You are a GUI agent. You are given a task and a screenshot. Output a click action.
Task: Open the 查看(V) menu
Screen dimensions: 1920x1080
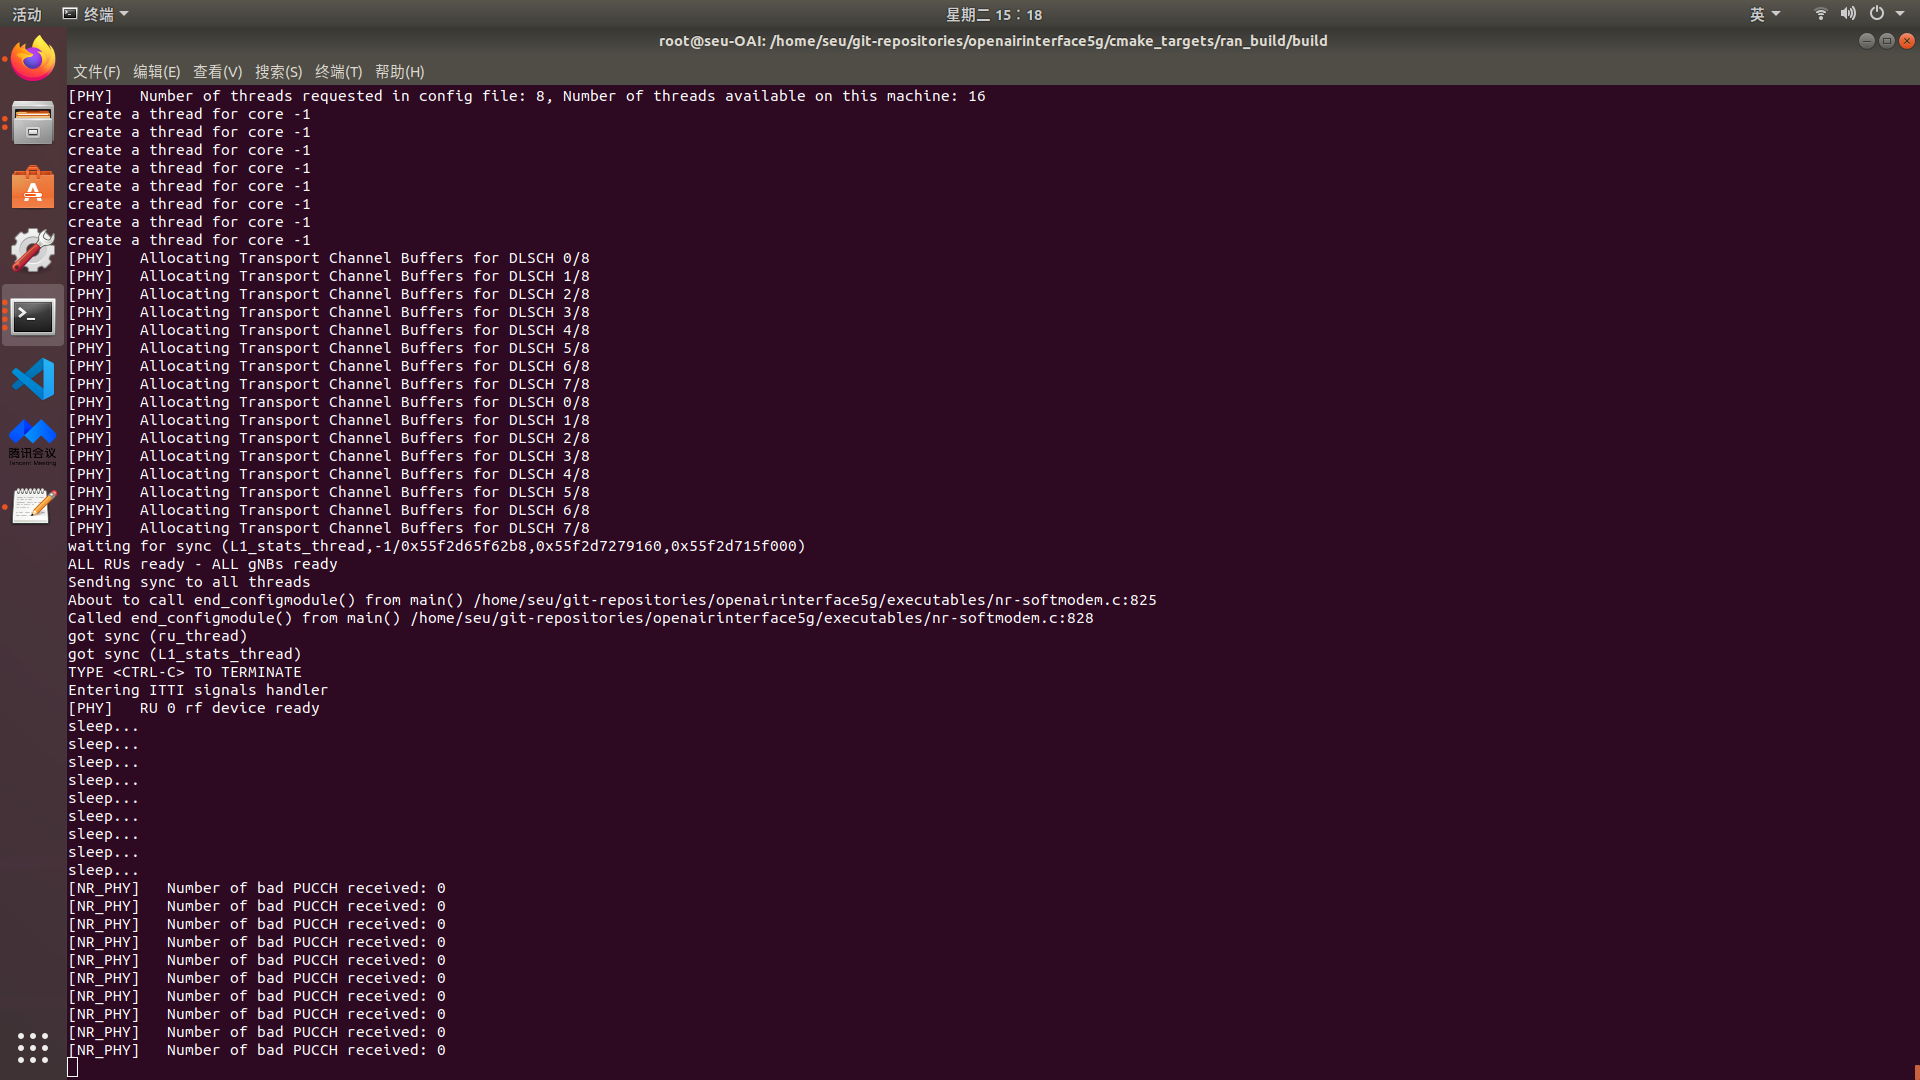click(x=217, y=72)
